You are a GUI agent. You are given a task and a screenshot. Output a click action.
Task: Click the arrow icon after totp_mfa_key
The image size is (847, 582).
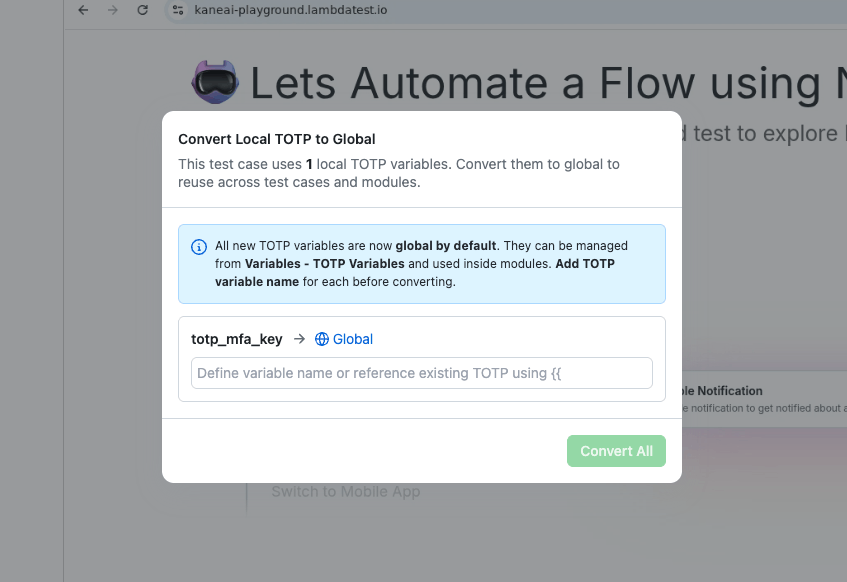297,339
